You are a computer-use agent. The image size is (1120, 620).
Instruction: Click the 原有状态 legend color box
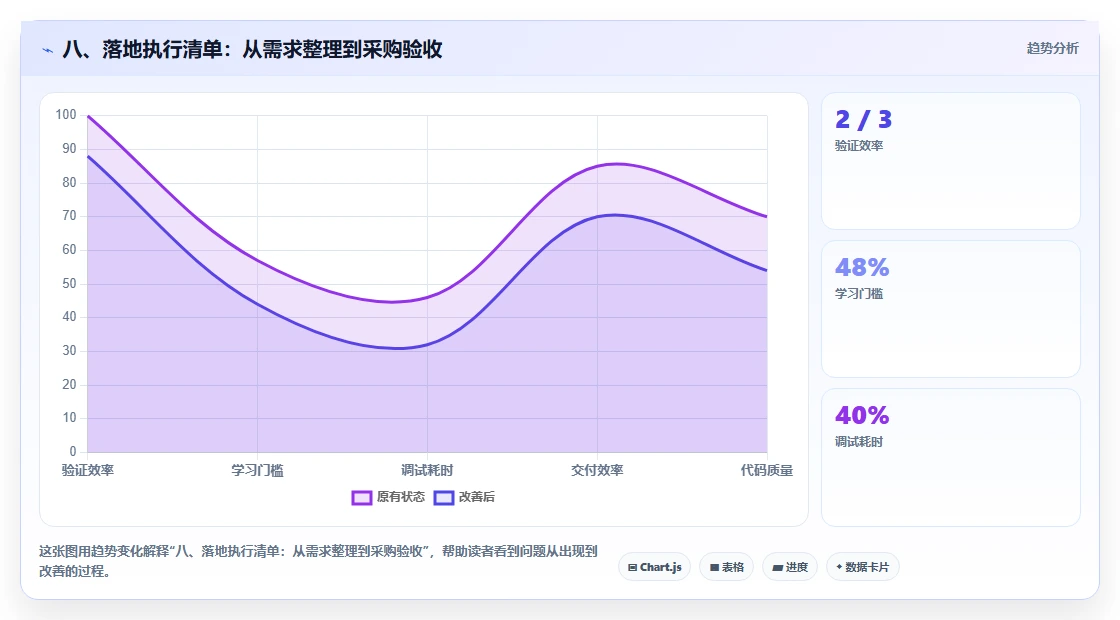coord(361,498)
